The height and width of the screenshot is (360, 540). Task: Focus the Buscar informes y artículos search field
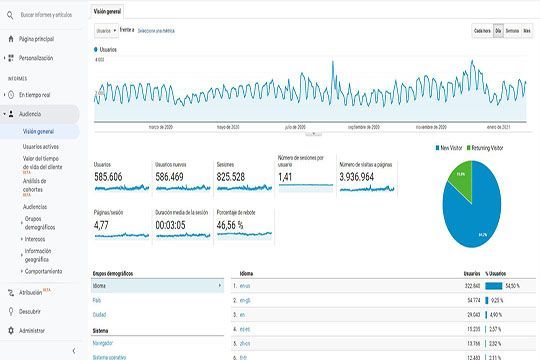click(x=46, y=15)
